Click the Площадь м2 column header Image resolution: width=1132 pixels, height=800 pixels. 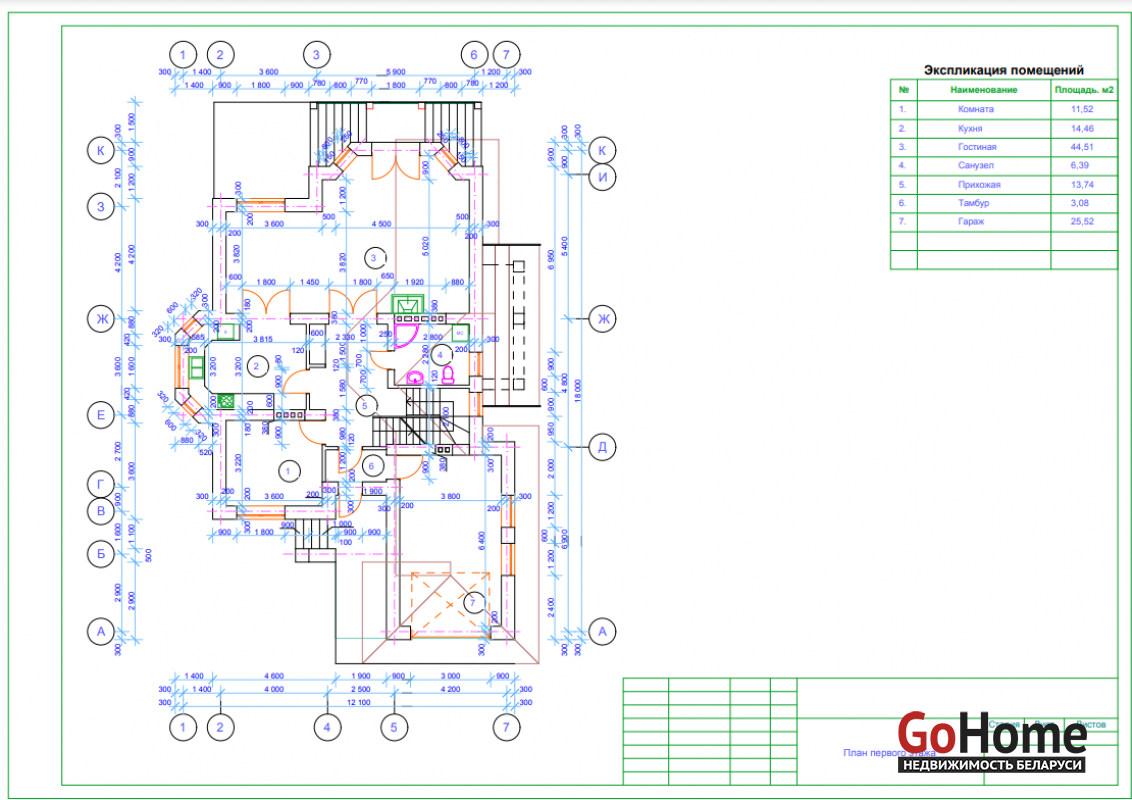point(1083,90)
